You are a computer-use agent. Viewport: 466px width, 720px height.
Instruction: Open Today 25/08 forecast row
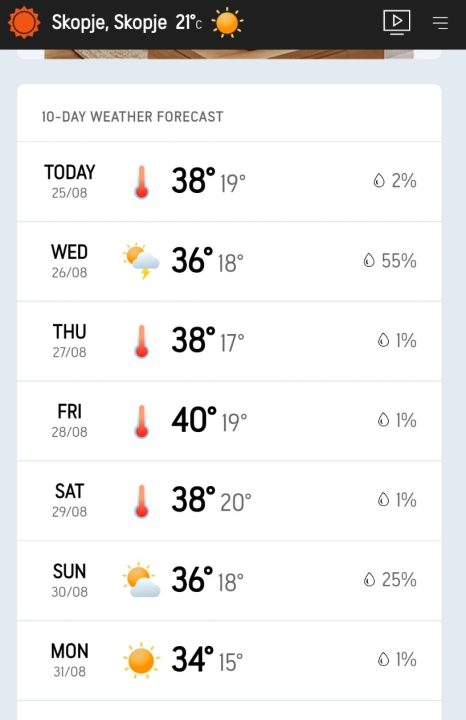click(229, 182)
